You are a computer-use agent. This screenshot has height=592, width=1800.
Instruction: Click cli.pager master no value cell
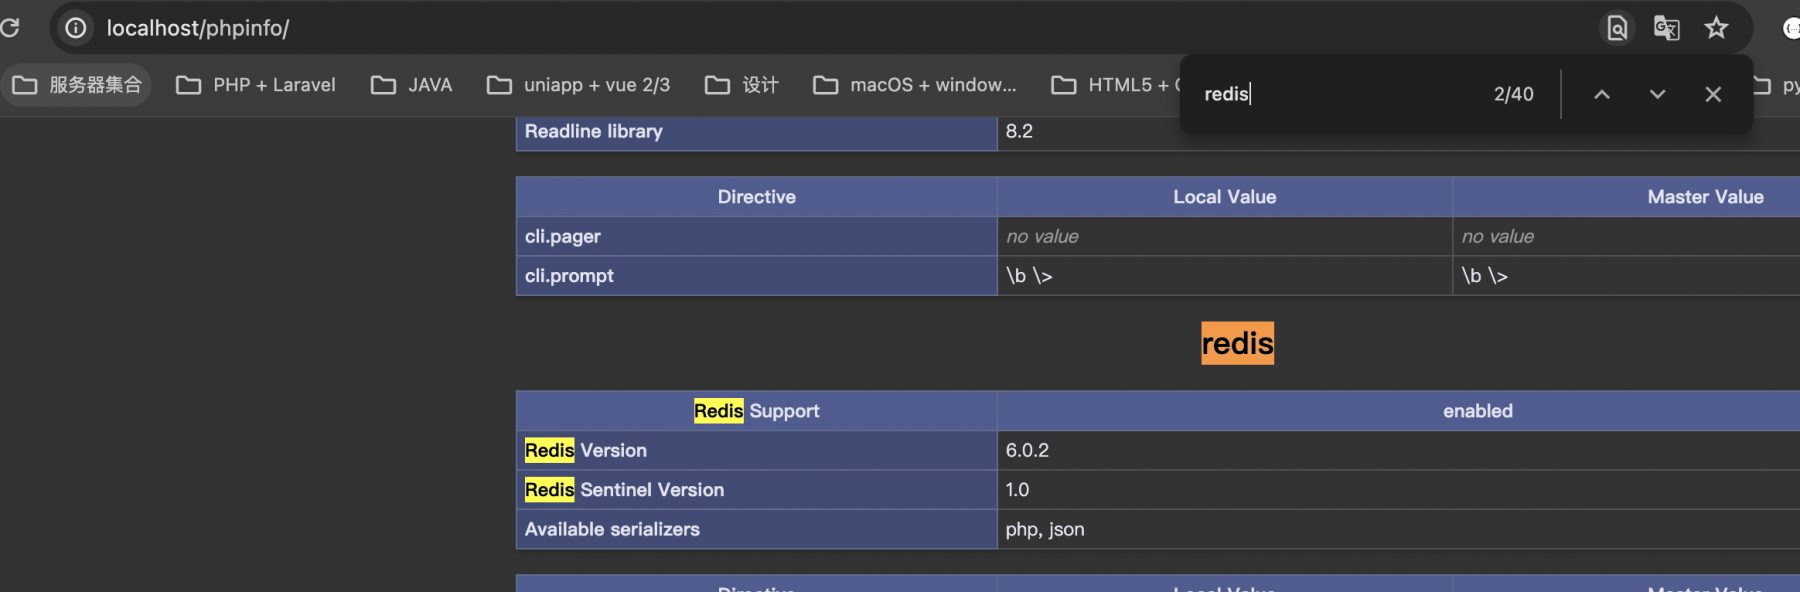[x=1626, y=237]
